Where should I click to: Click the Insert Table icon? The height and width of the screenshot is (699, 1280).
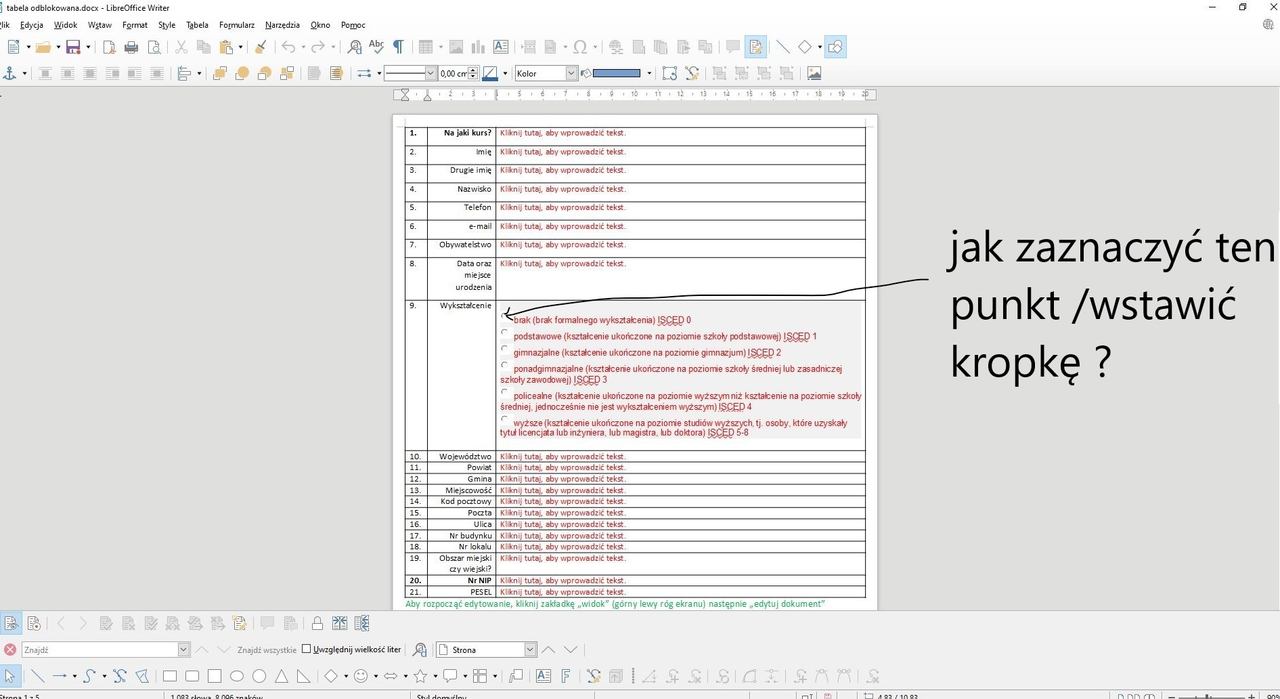426,47
